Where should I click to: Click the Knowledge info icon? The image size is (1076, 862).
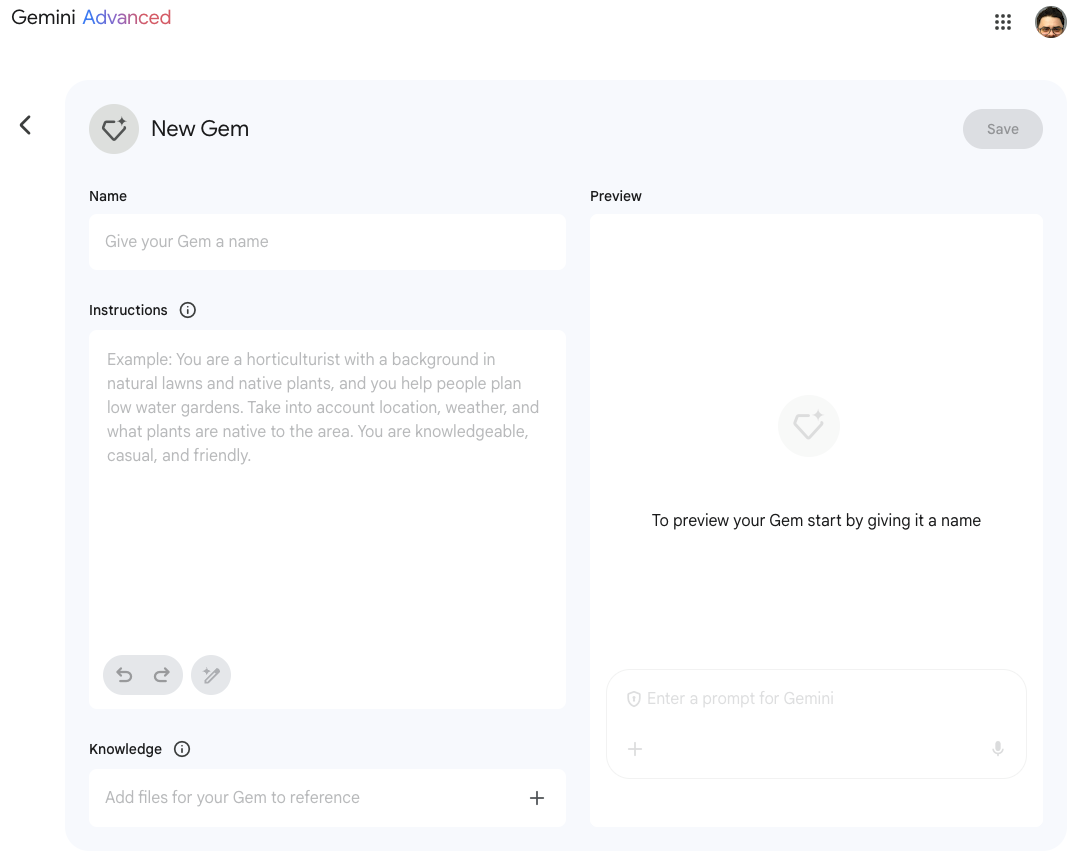click(x=182, y=749)
